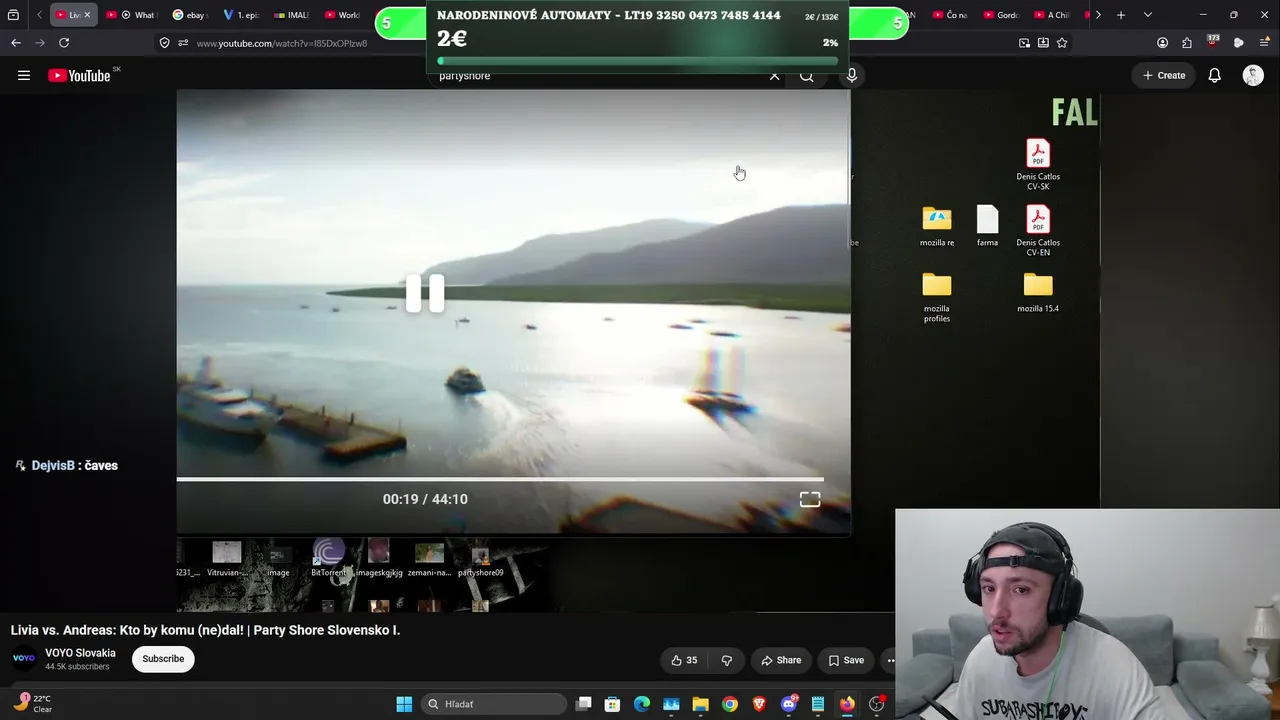Image resolution: width=1280 pixels, height=720 pixels.
Task: Open YouTube notifications bell
Action: (1214, 75)
